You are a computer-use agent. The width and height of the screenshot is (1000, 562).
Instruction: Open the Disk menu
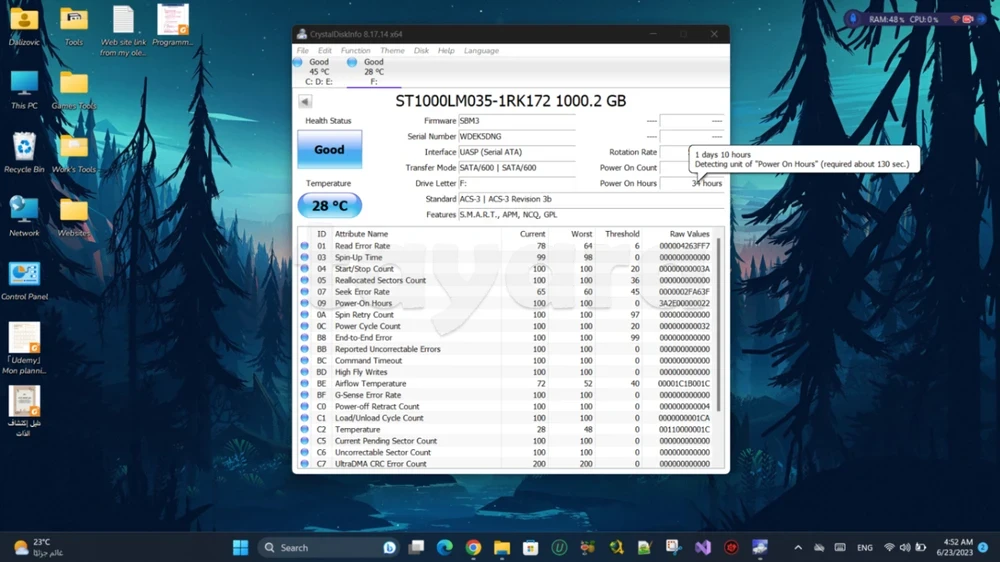coord(421,51)
